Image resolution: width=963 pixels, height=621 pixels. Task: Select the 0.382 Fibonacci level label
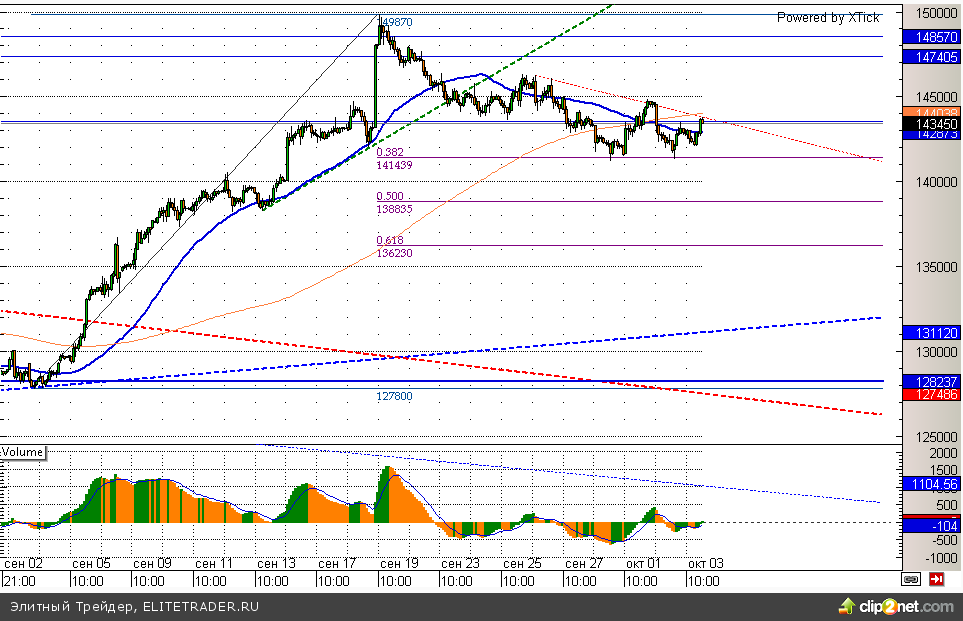click(x=389, y=153)
